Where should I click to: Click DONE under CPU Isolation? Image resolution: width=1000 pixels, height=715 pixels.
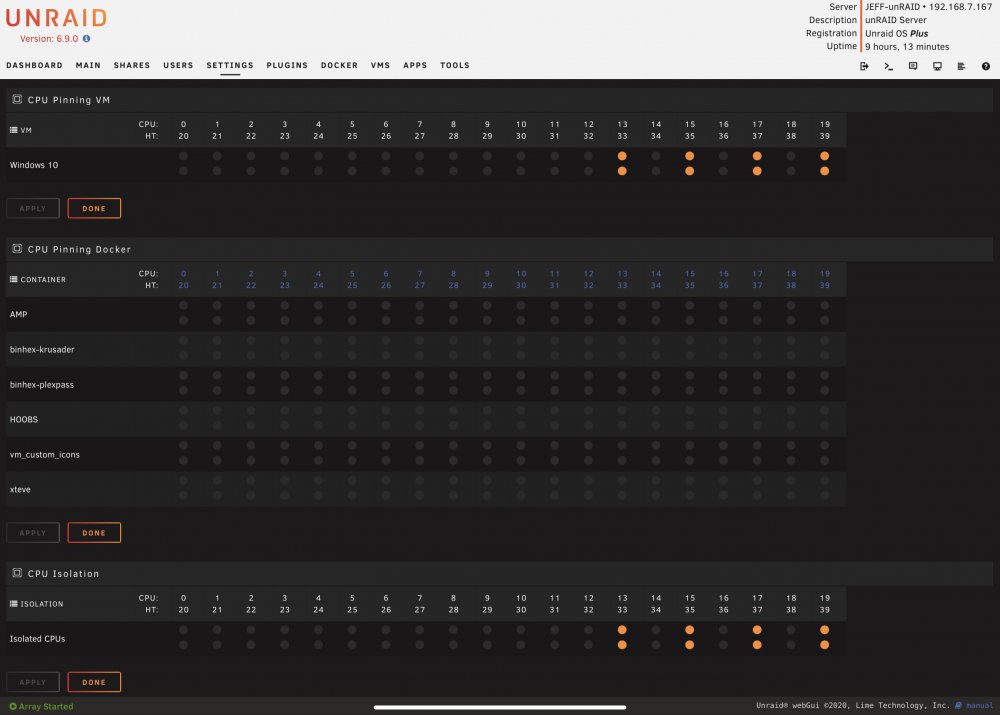click(x=94, y=682)
